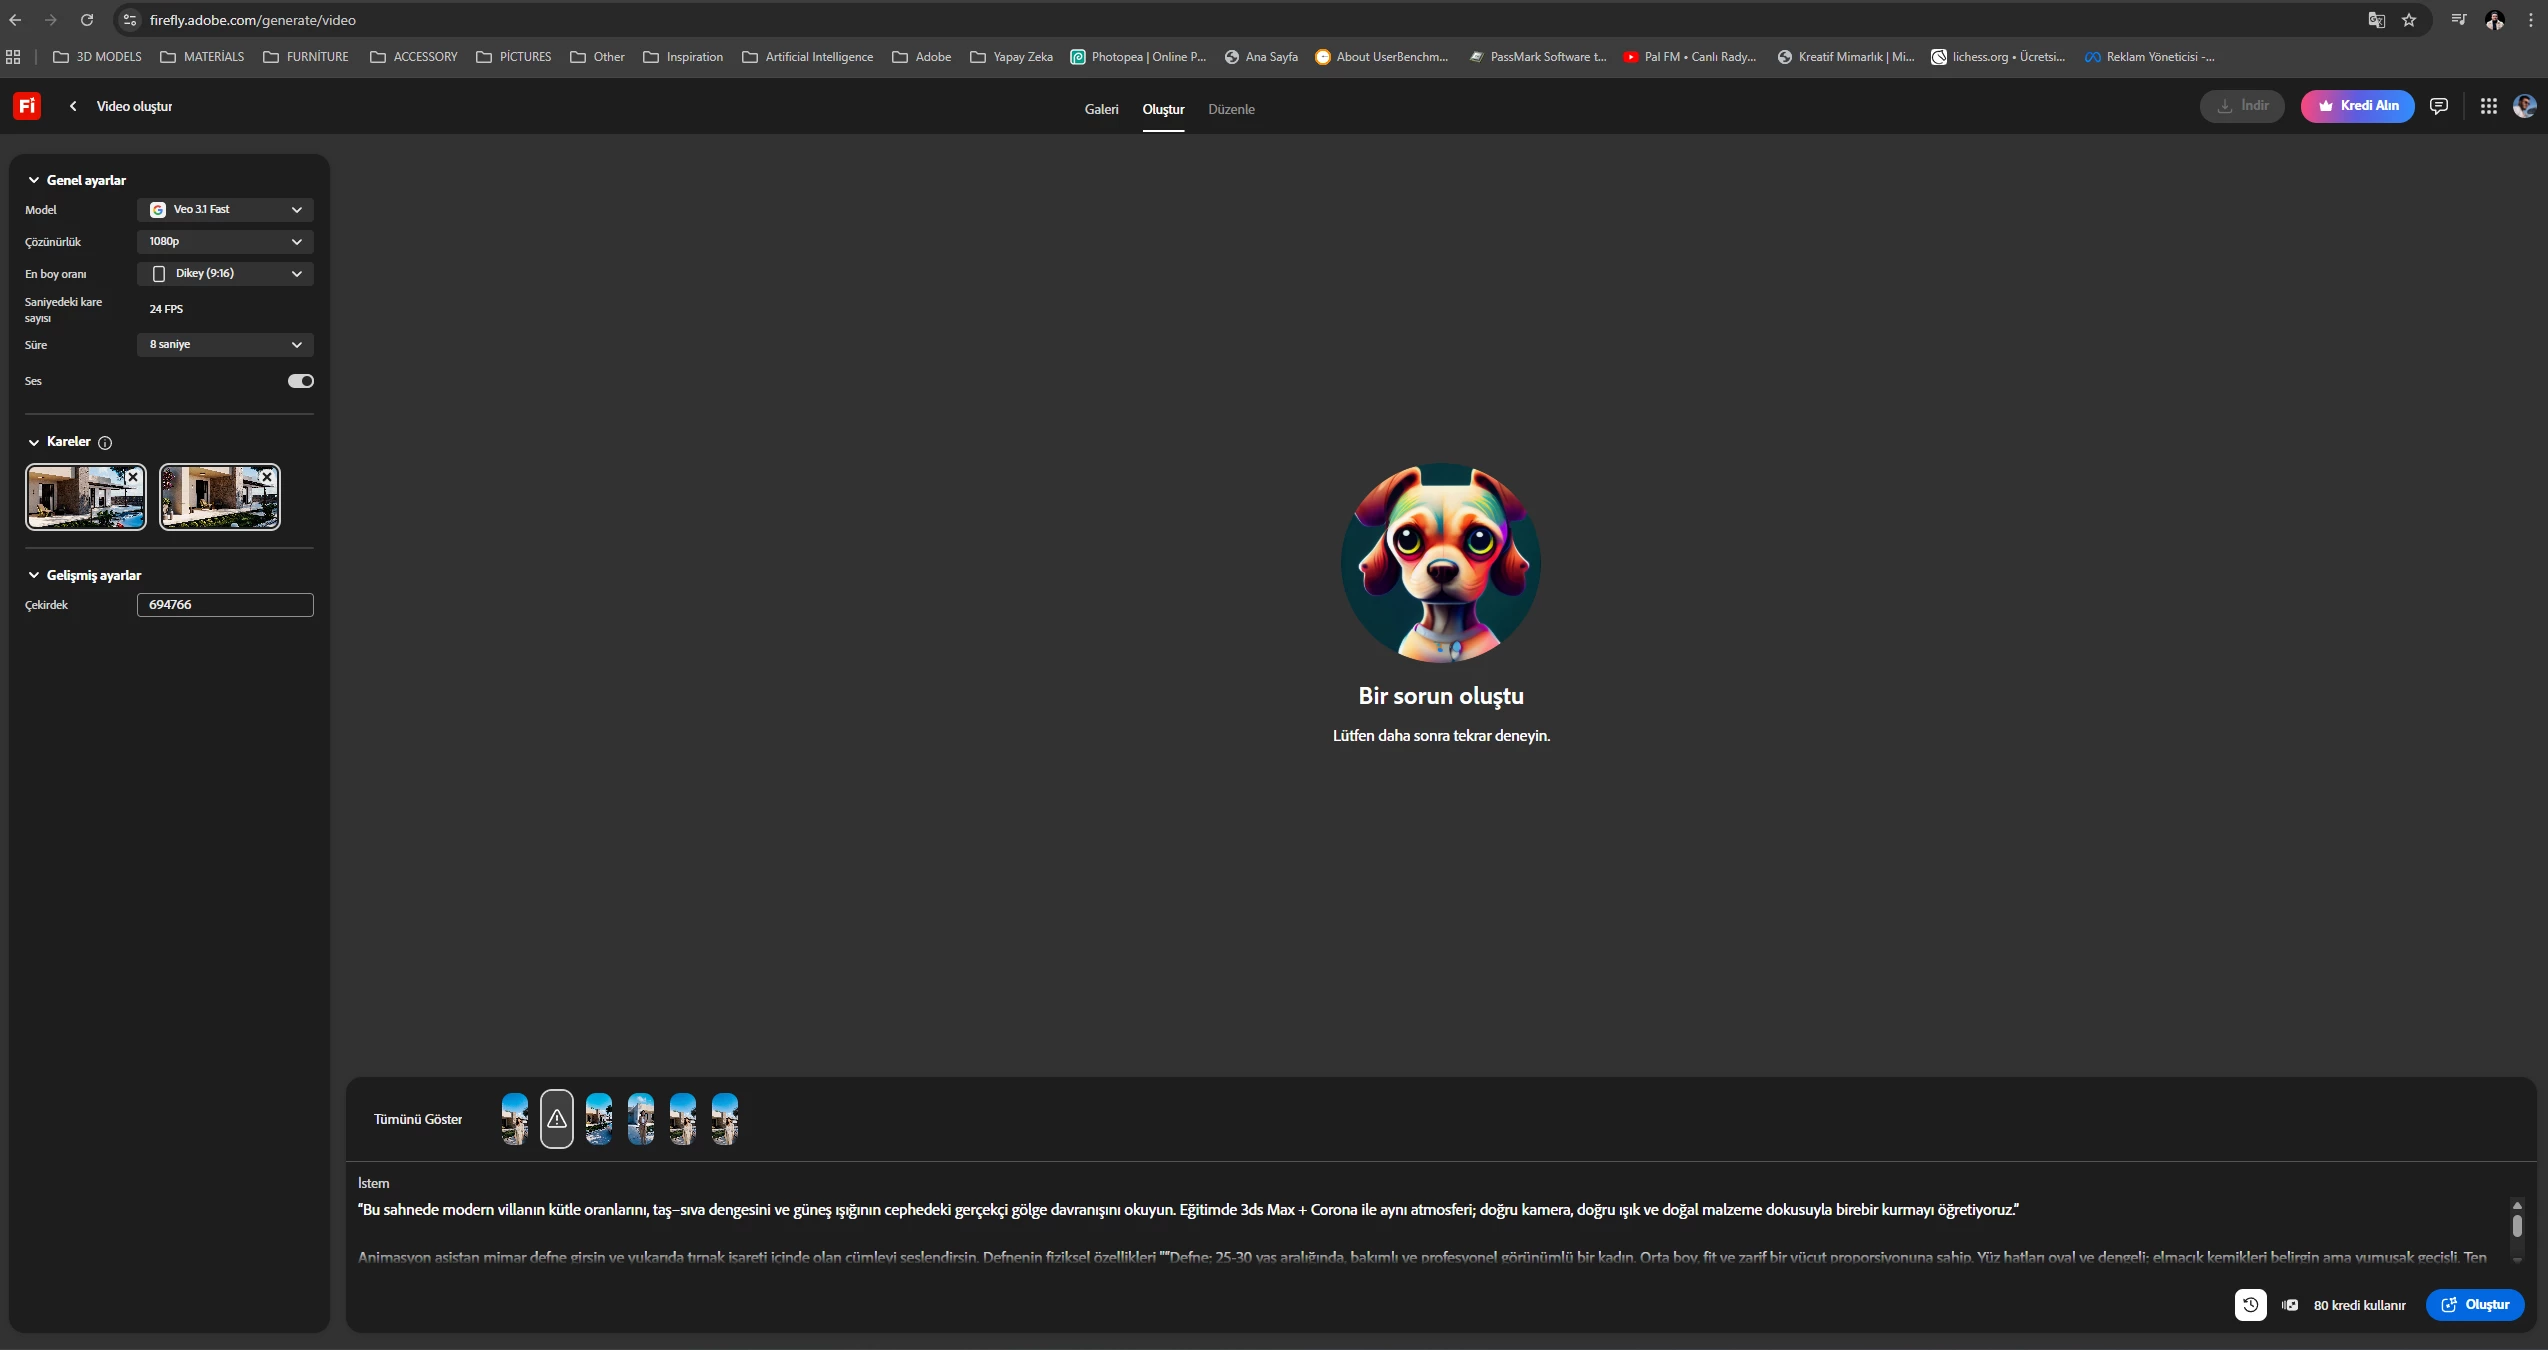
Task: Open the Model dropdown Veo 3.1 Fast
Action: pyautogui.click(x=225, y=210)
